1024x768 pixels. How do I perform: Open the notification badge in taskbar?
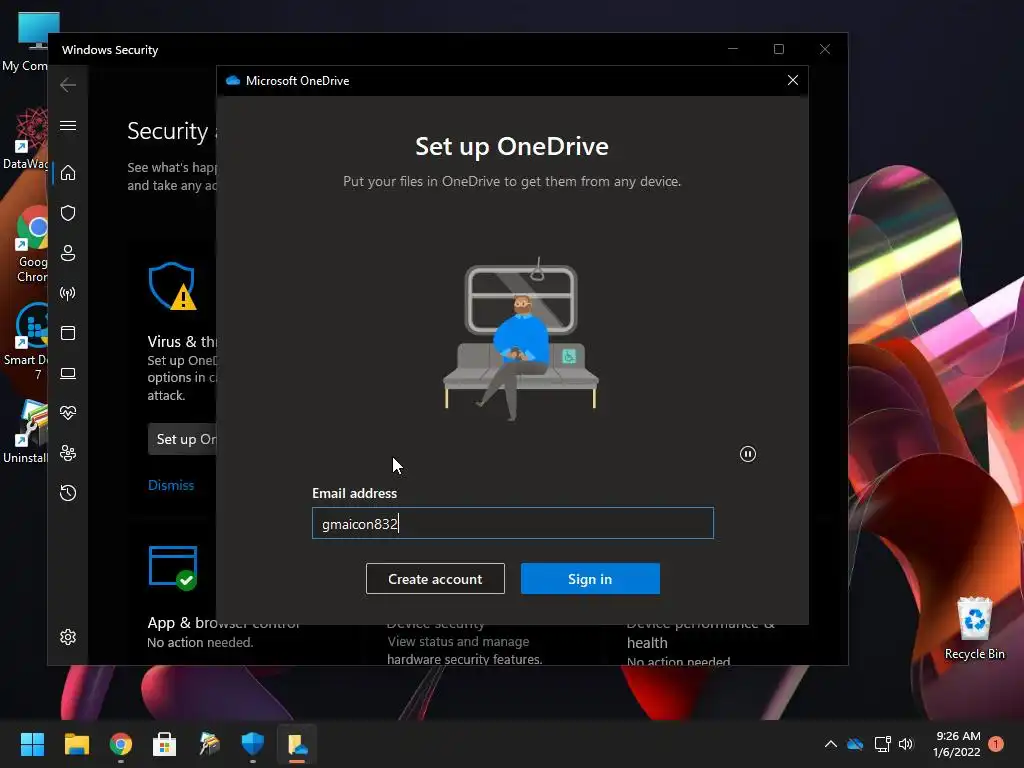tap(996, 744)
